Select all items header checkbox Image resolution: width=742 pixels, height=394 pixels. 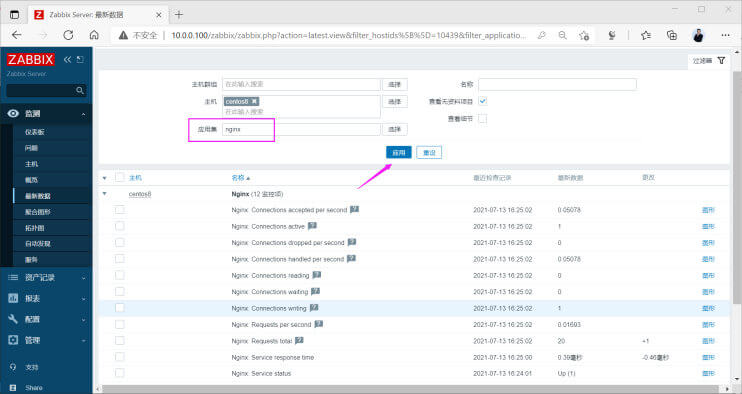point(120,177)
